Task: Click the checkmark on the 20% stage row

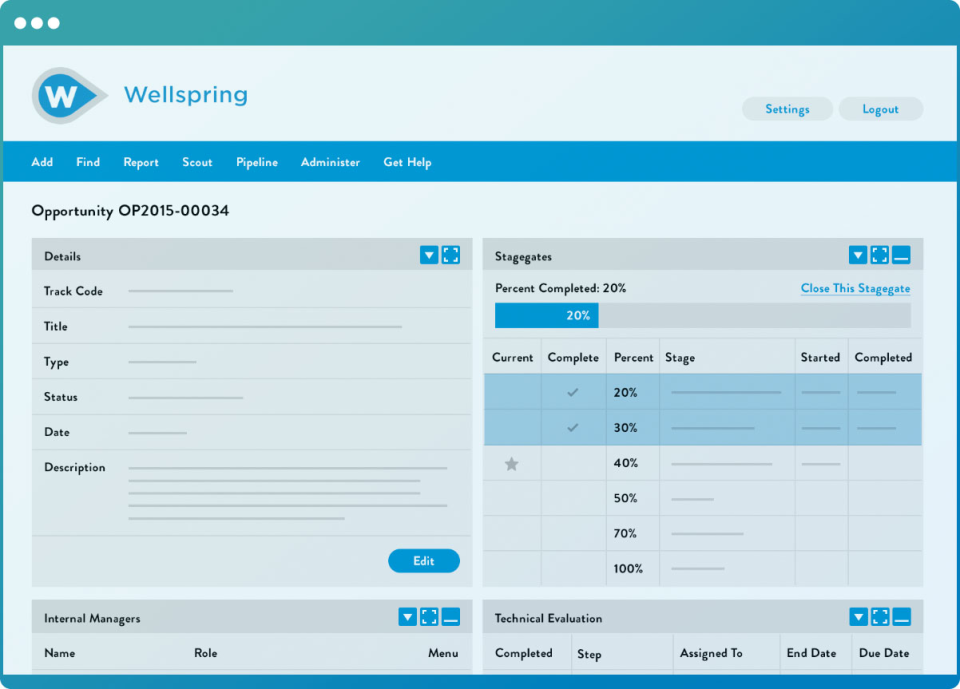Action: pos(573,392)
